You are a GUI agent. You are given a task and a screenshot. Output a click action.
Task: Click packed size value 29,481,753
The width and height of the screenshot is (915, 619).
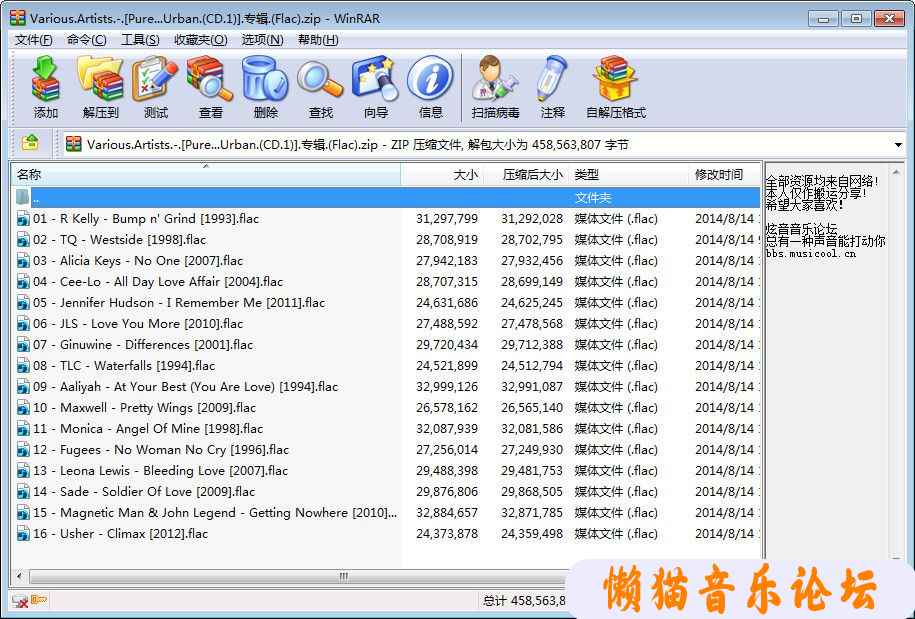pyautogui.click(x=532, y=471)
